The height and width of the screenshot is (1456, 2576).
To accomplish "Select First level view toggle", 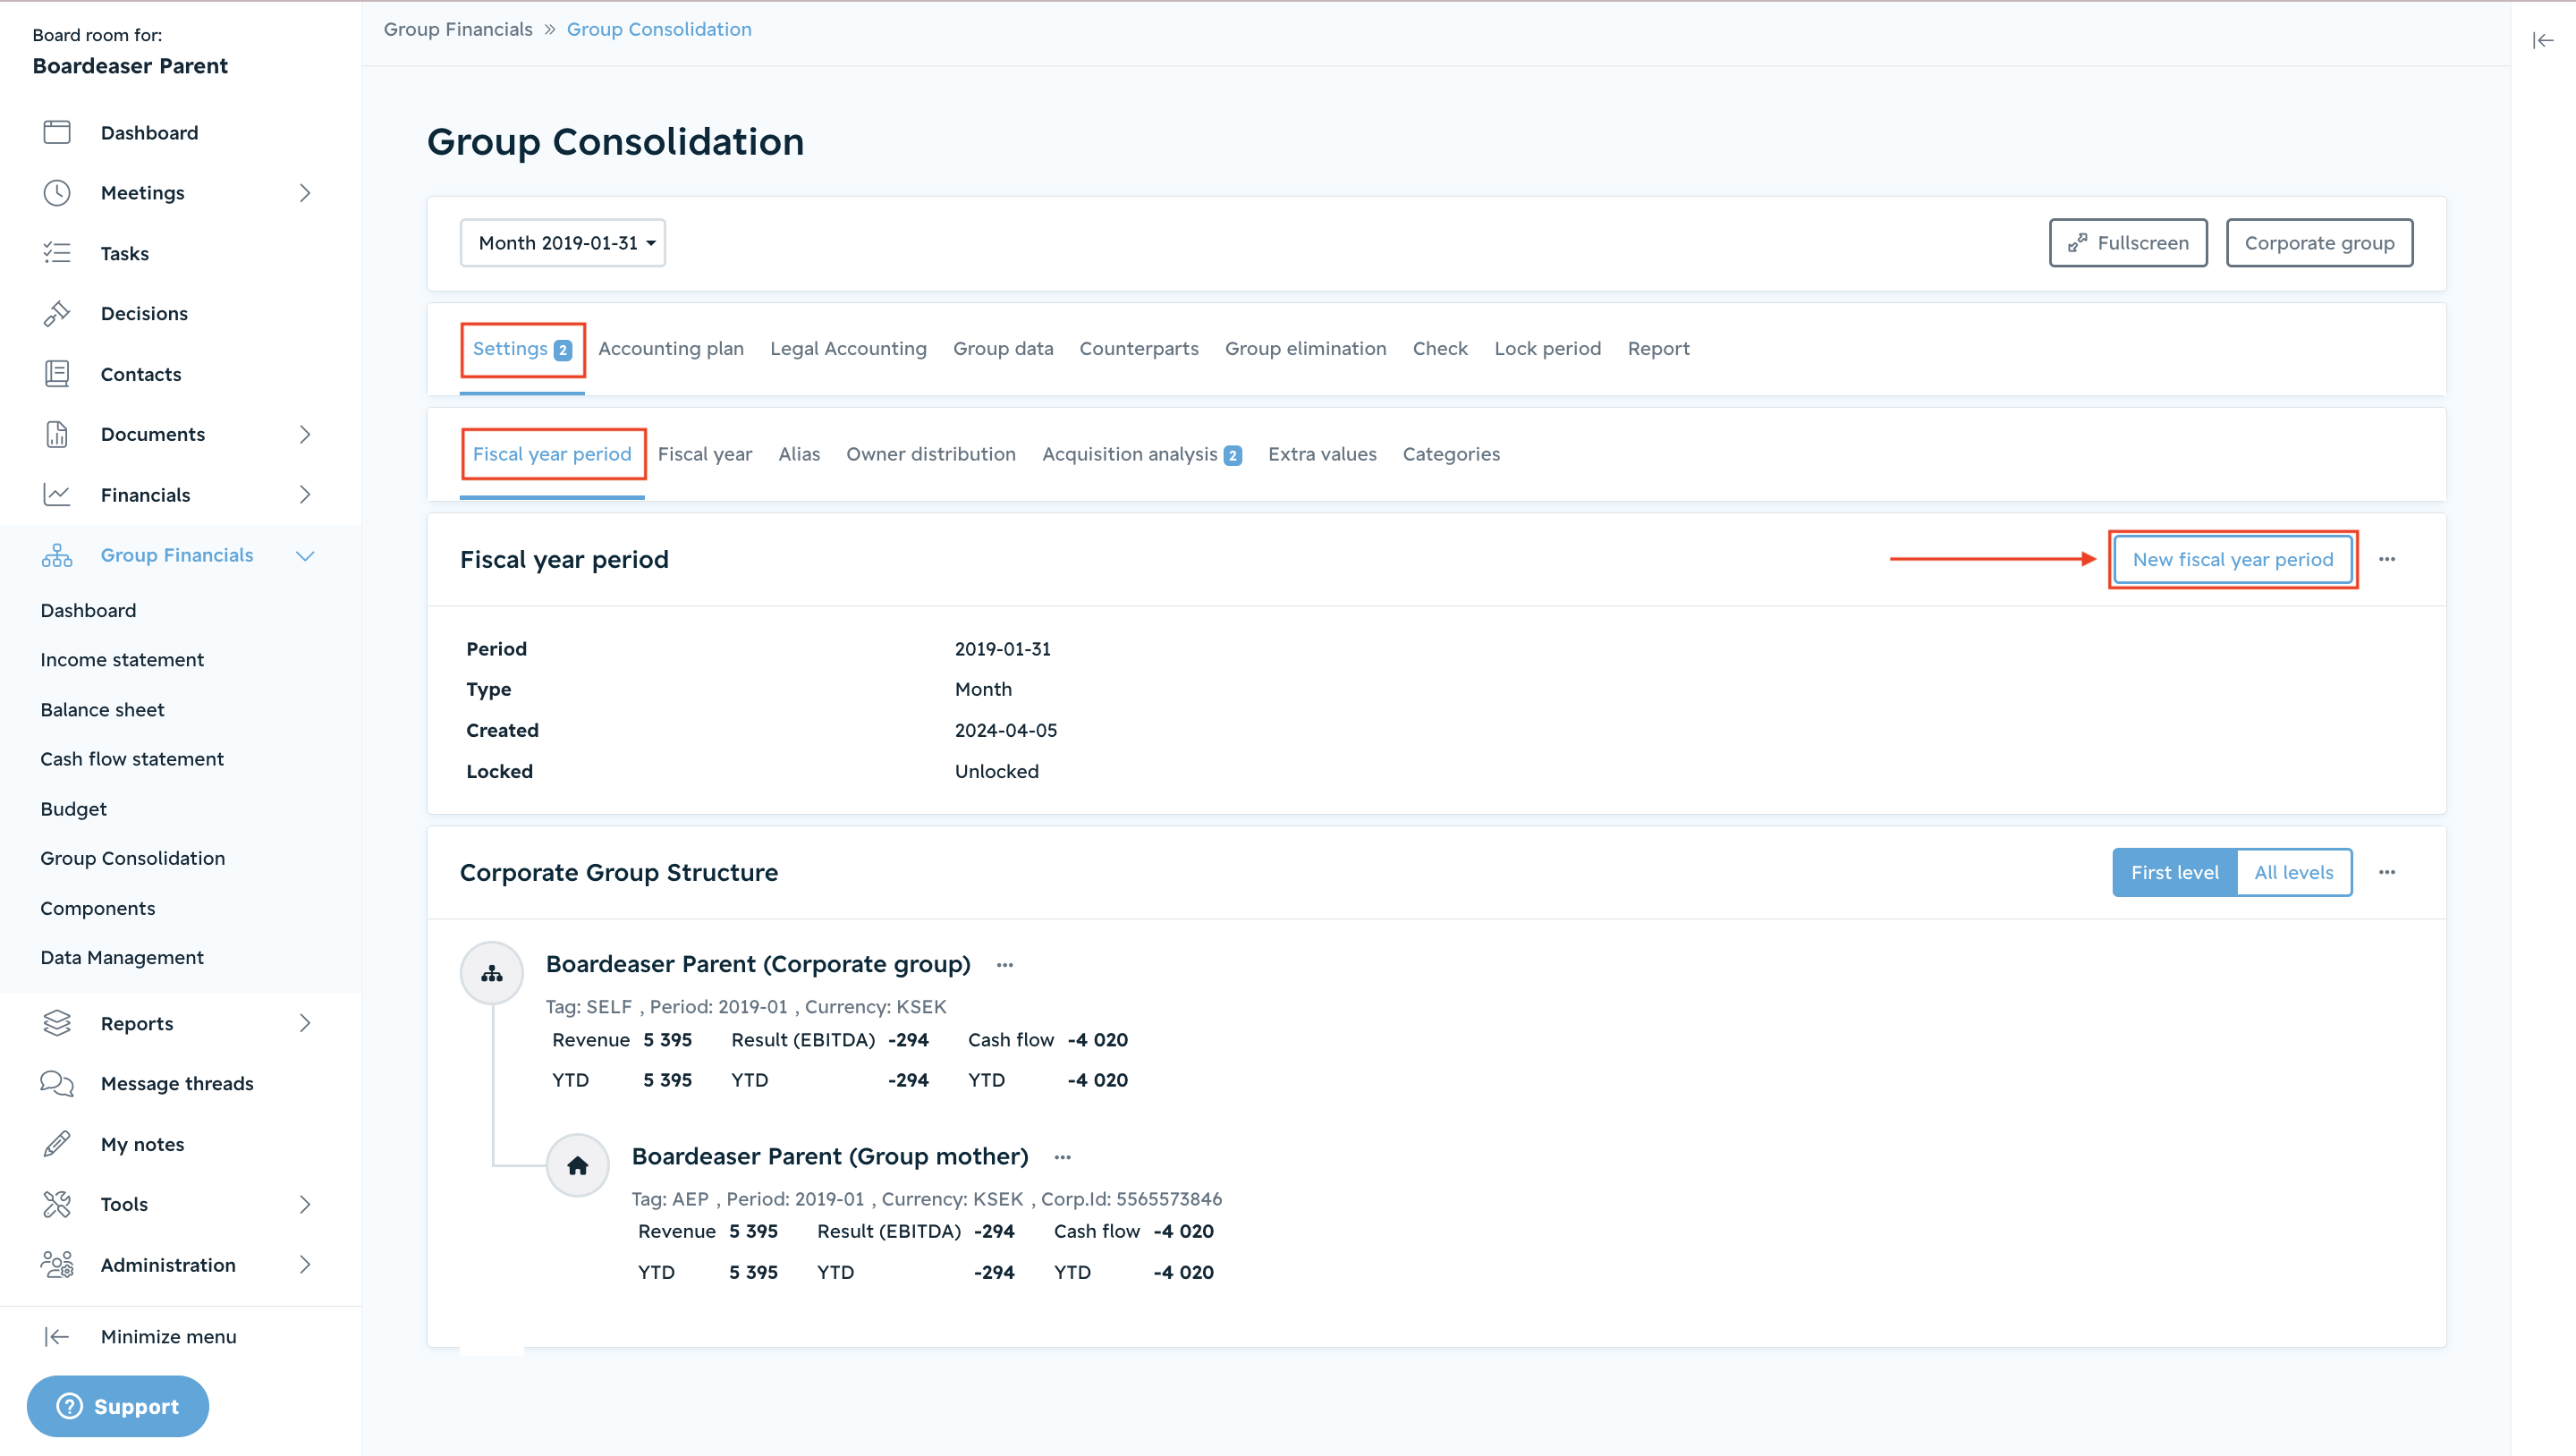I will click(2174, 872).
